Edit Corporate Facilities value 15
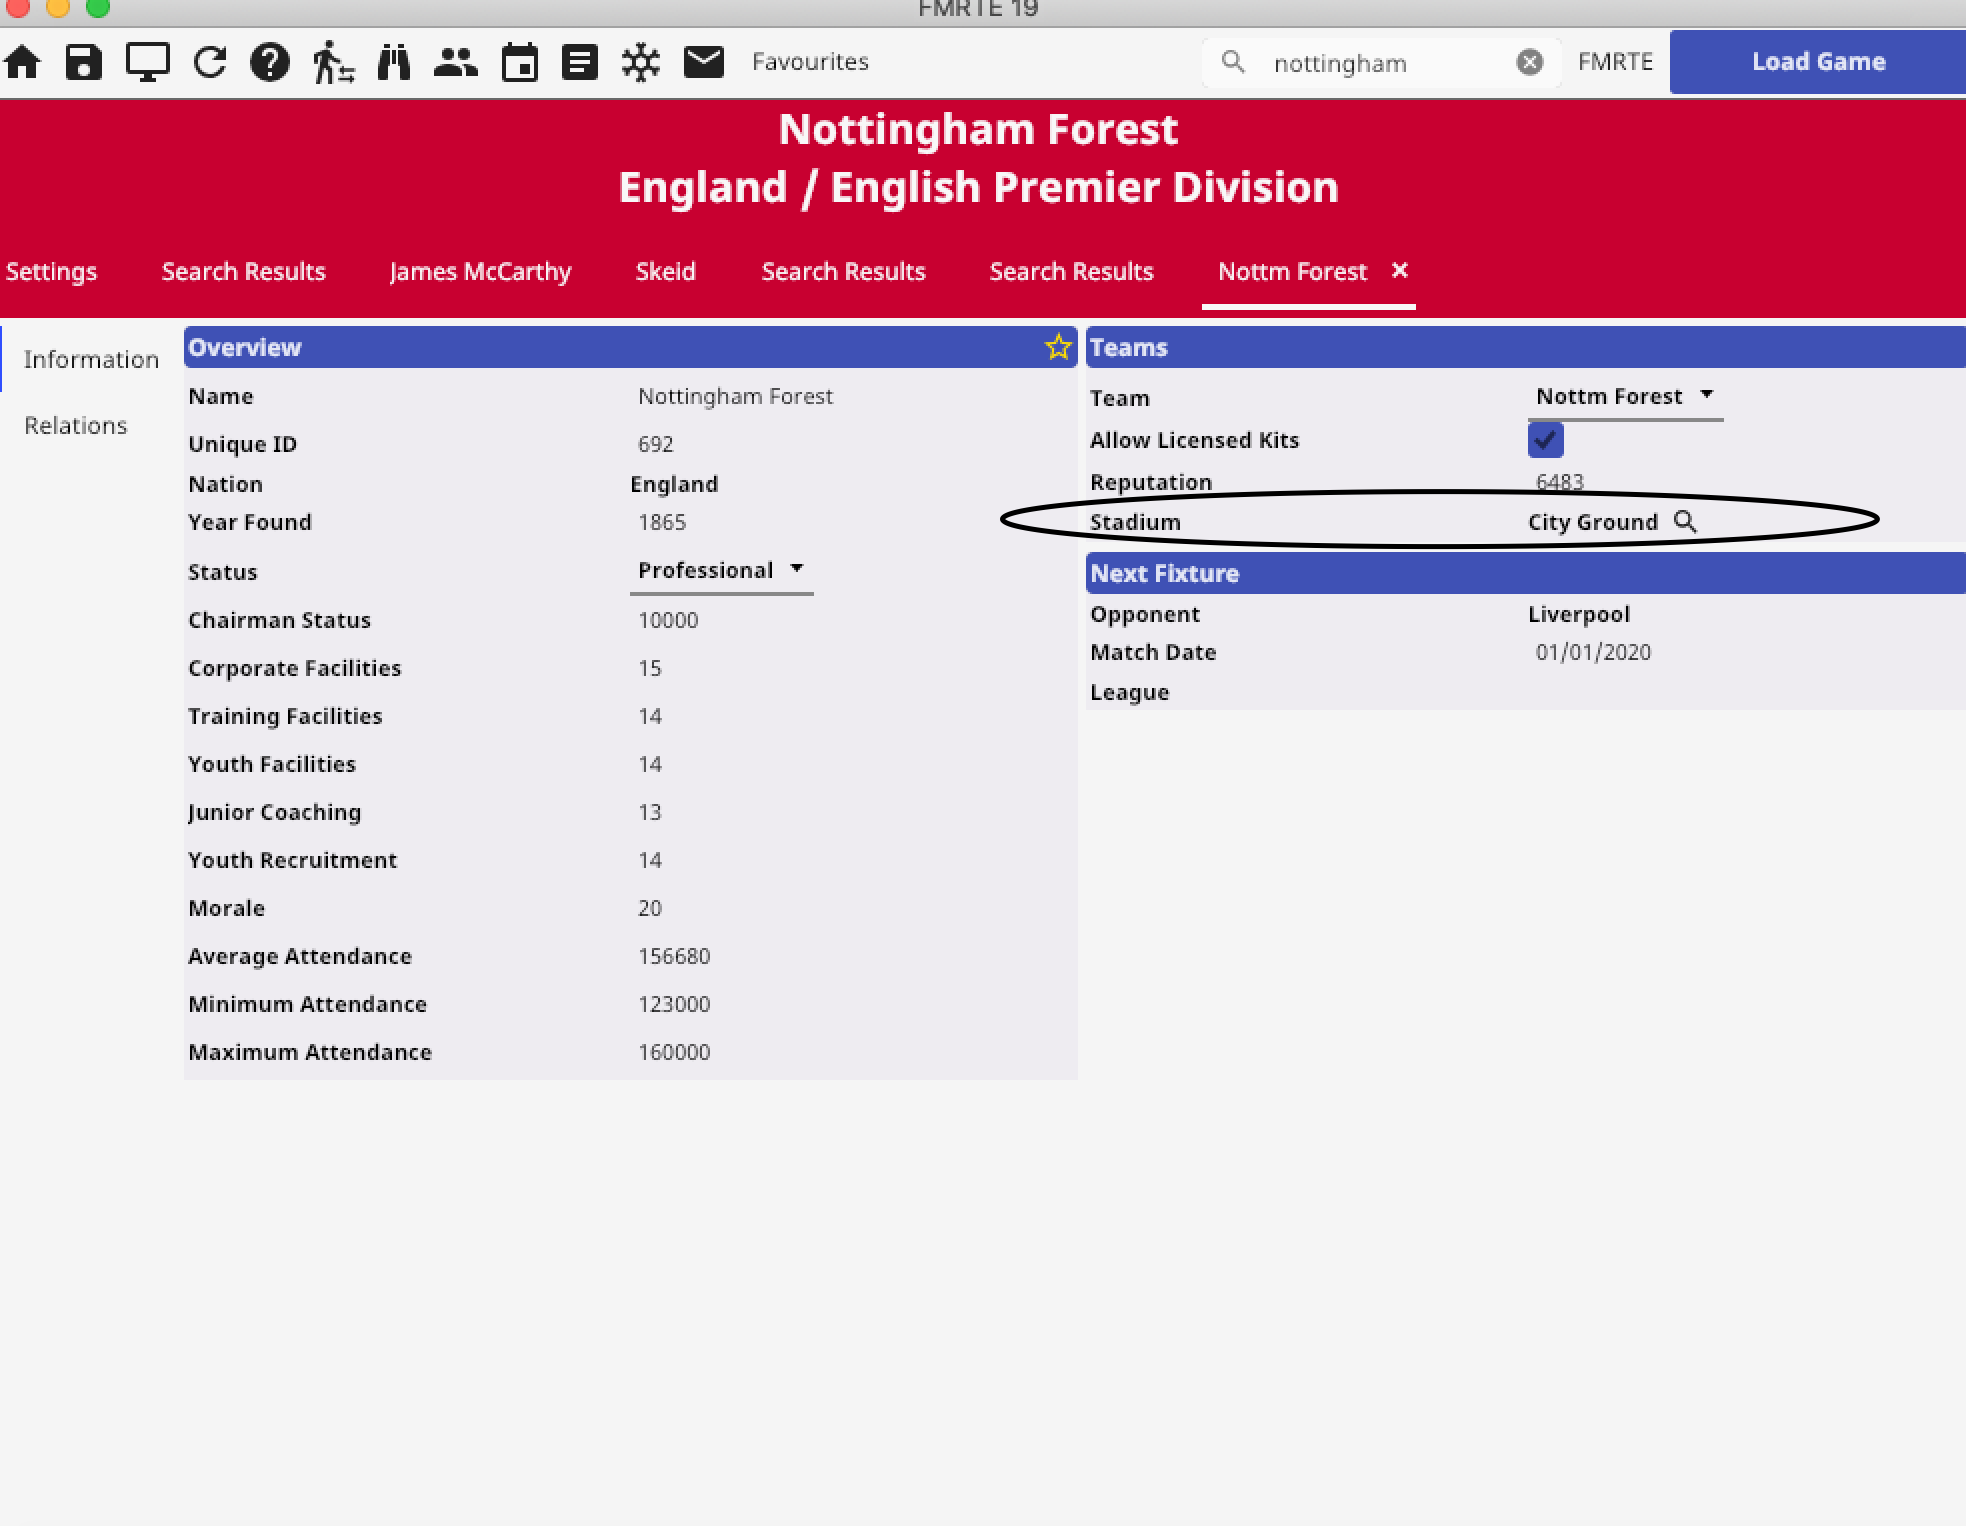This screenshot has height=1526, width=1966. (x=650, y=668)
